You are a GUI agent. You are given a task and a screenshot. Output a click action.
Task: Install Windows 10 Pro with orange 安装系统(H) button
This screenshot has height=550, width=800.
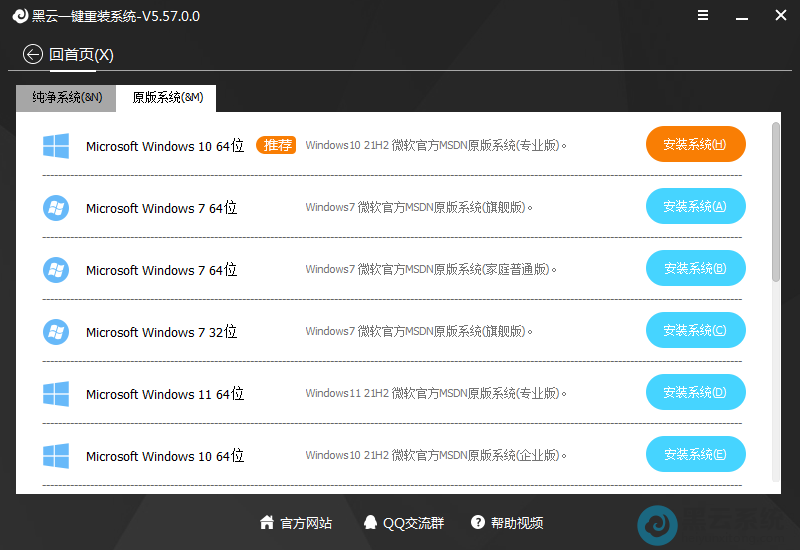695,144
